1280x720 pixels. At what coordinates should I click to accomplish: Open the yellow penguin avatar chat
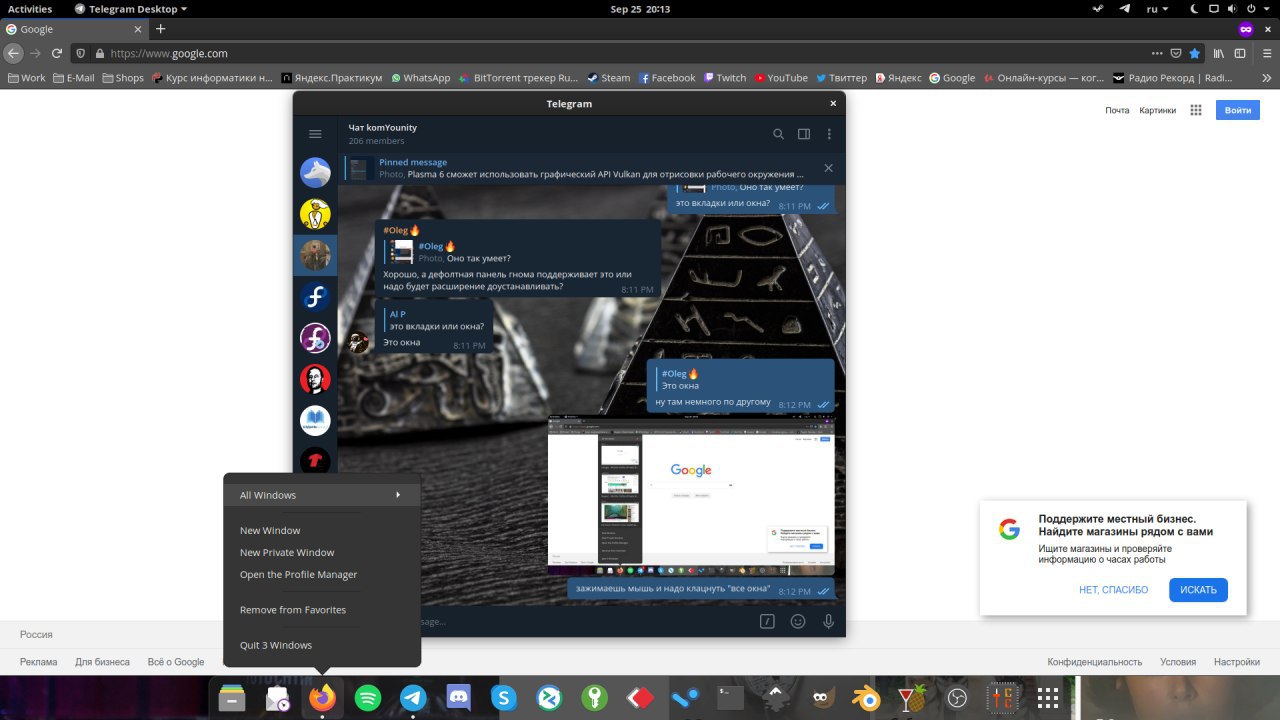315,214
